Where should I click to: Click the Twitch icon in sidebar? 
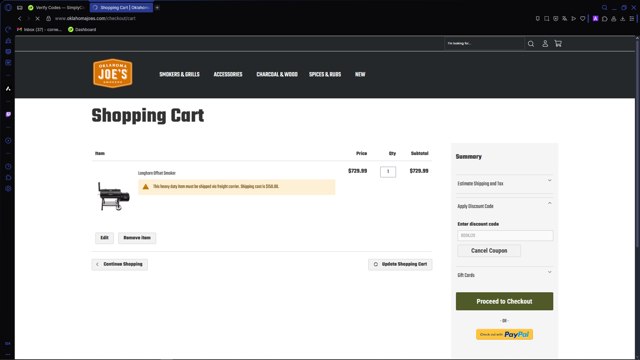point(8,115)
